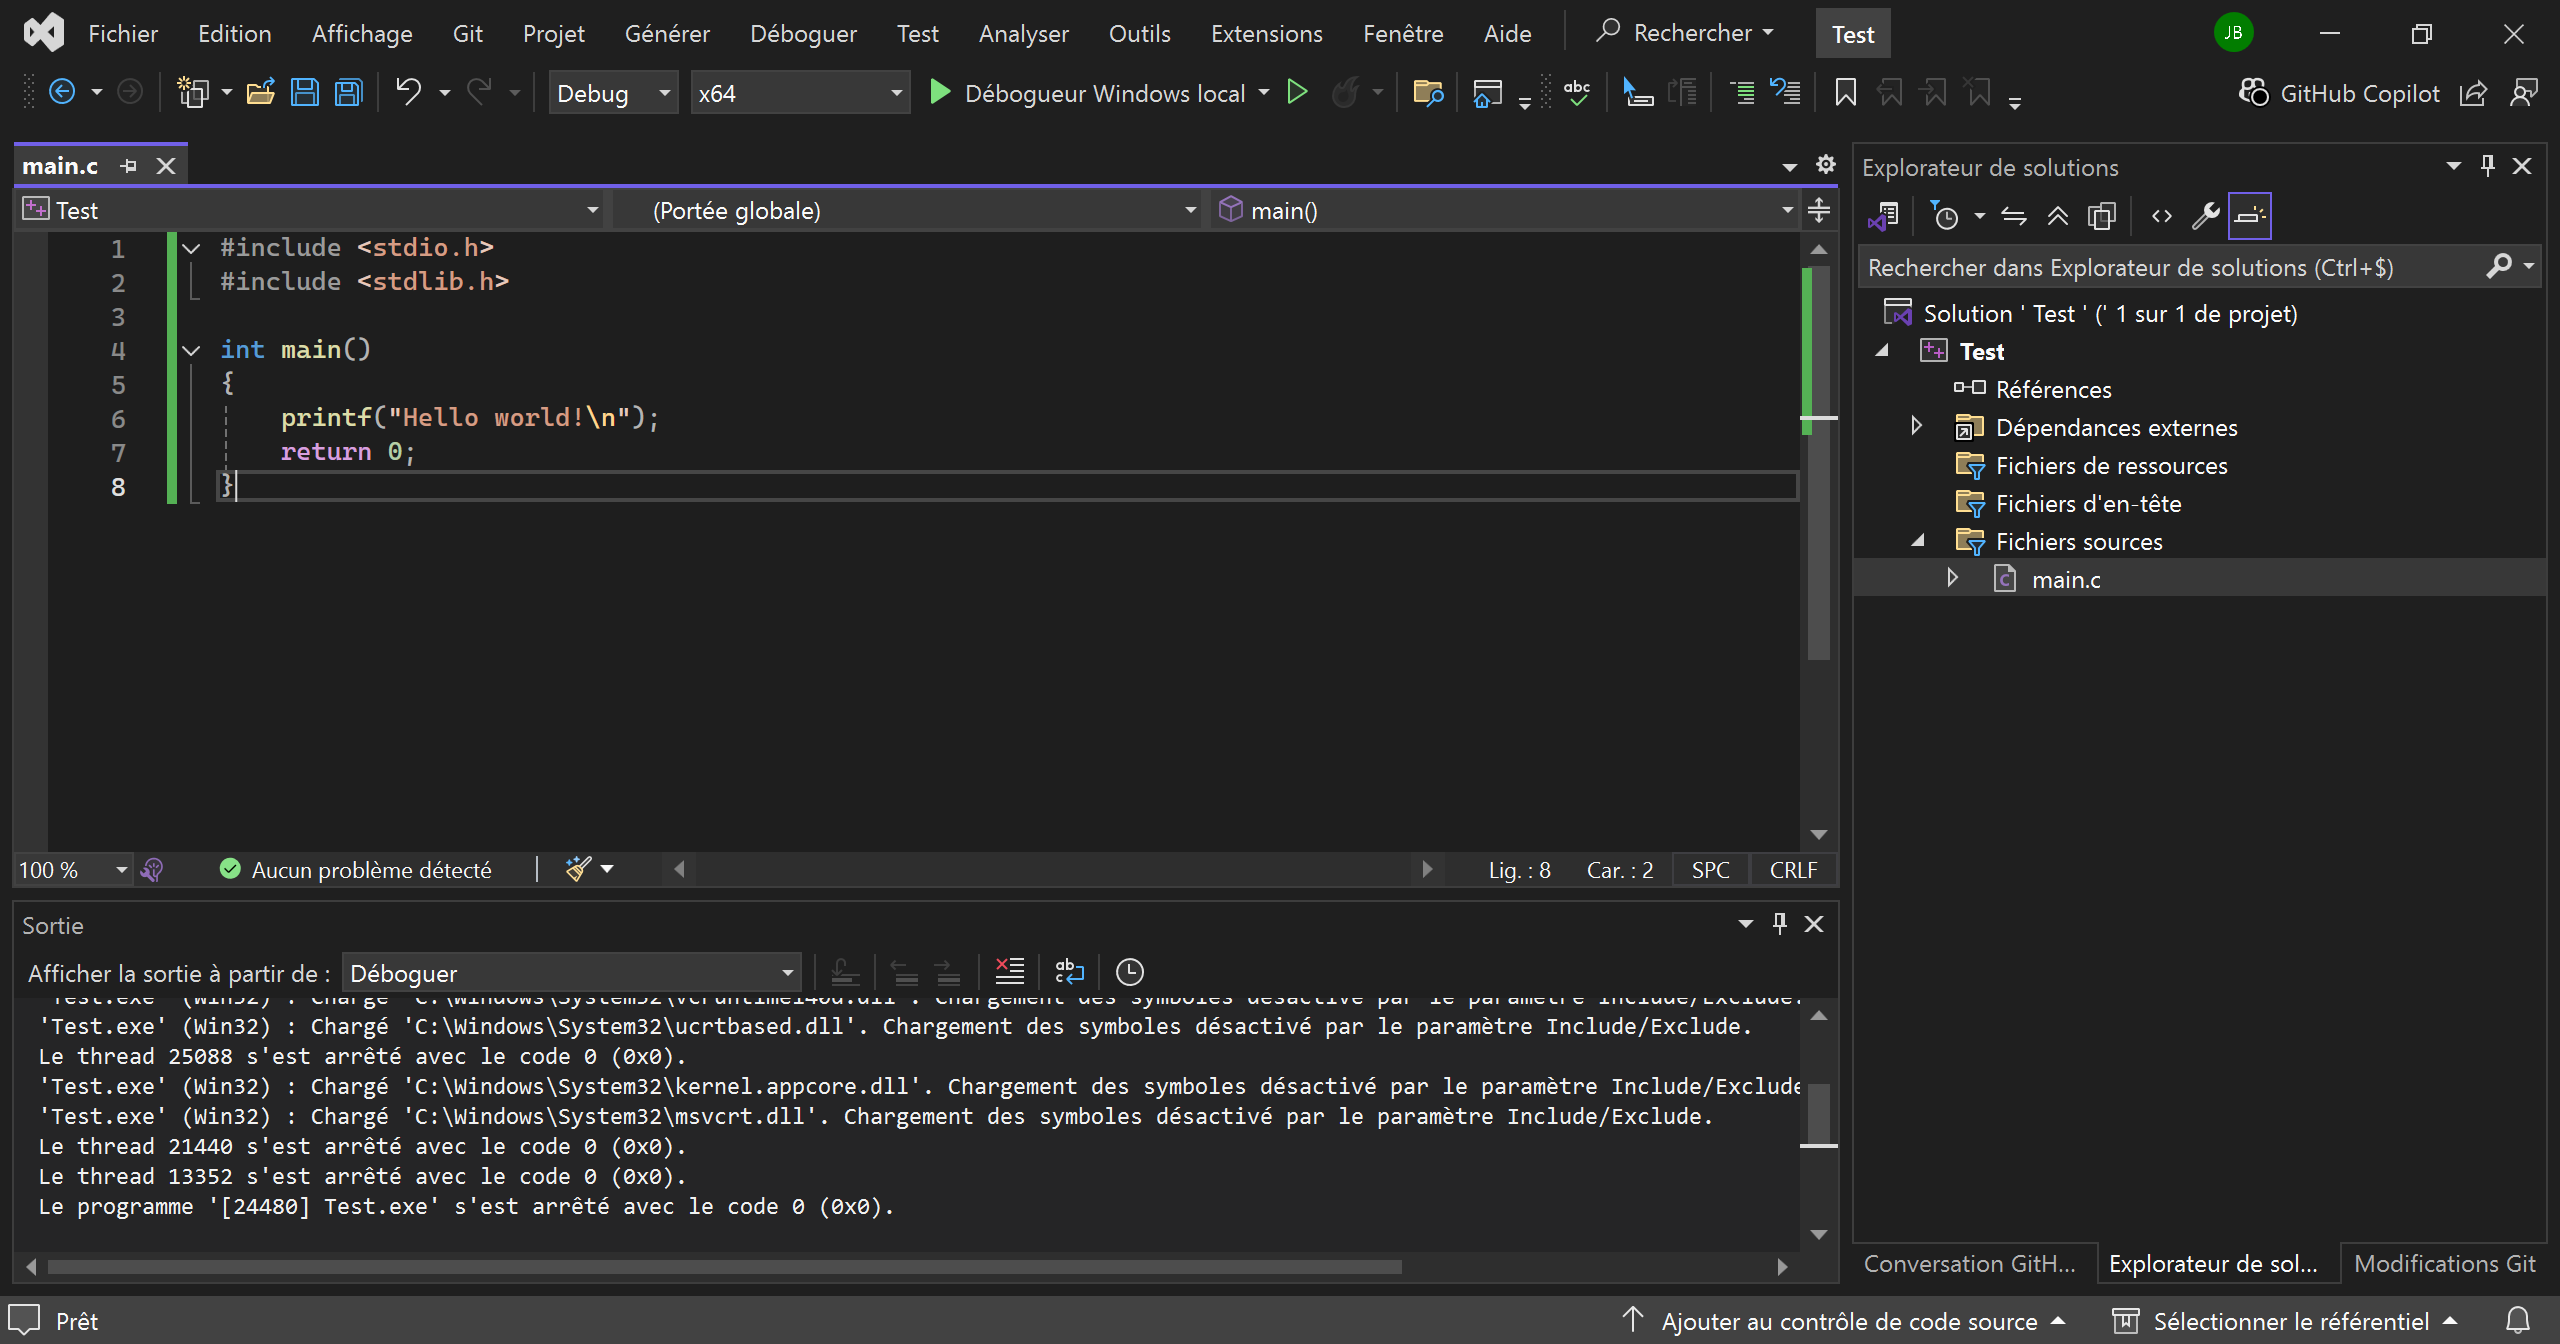The image size is (2560, 1344).
Task: Toggle the preview of selected items button
Action: [x=2249, y=216]
